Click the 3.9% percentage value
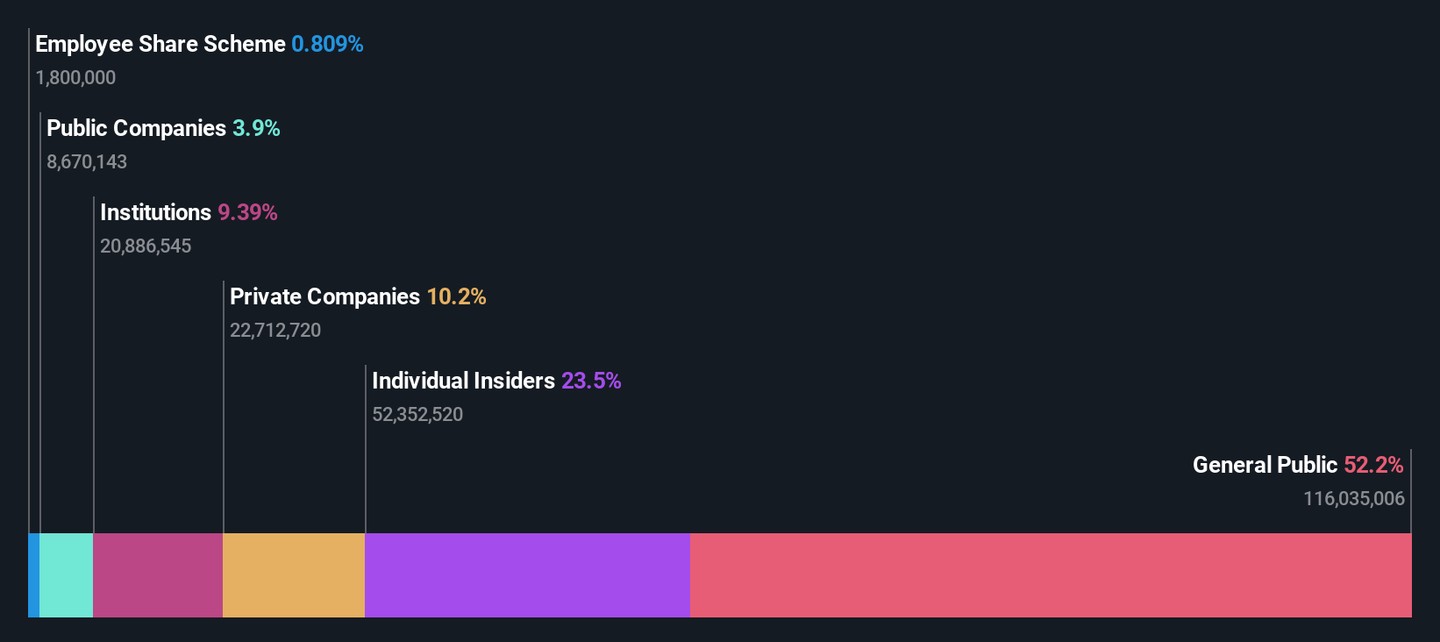The height and width of the screenshot is (642, 1440). [x=256, y=128]
